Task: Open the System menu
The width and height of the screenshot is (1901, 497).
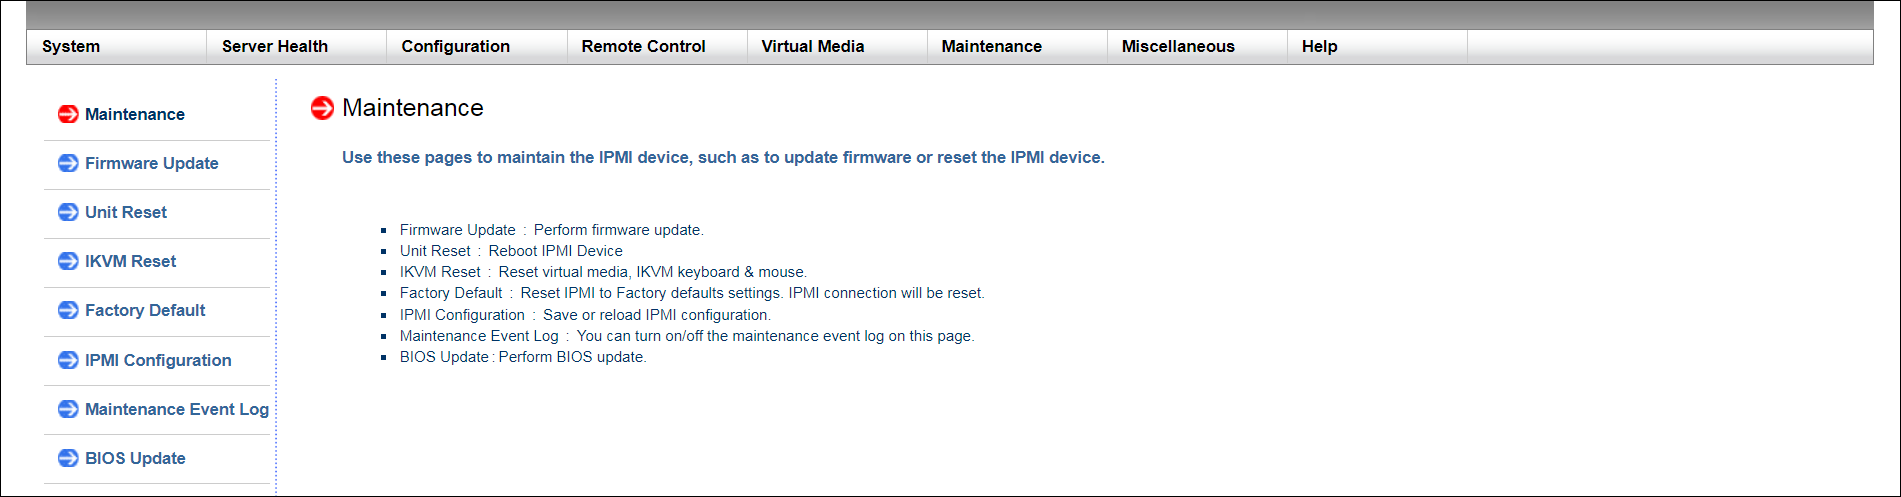Action: (x=71, y=46)
